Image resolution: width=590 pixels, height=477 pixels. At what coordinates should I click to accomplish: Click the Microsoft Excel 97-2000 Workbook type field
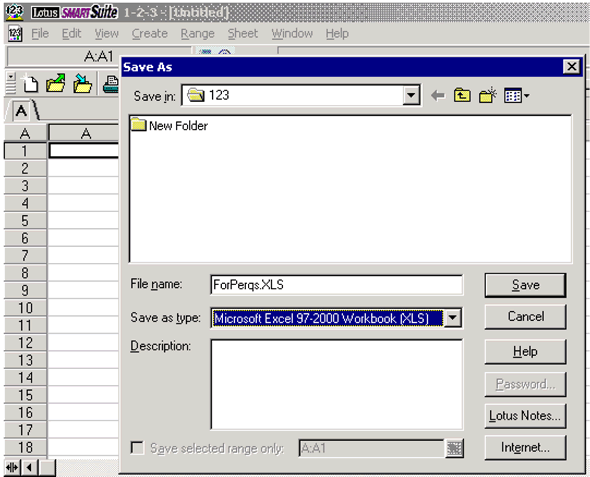pos(327,318)
